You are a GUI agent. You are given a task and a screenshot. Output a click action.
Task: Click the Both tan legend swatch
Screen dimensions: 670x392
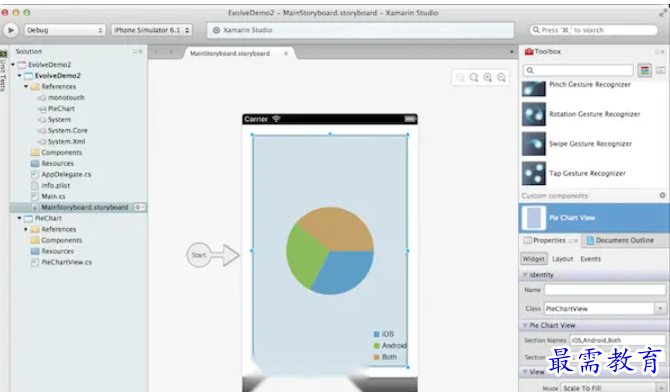point(376,357)
